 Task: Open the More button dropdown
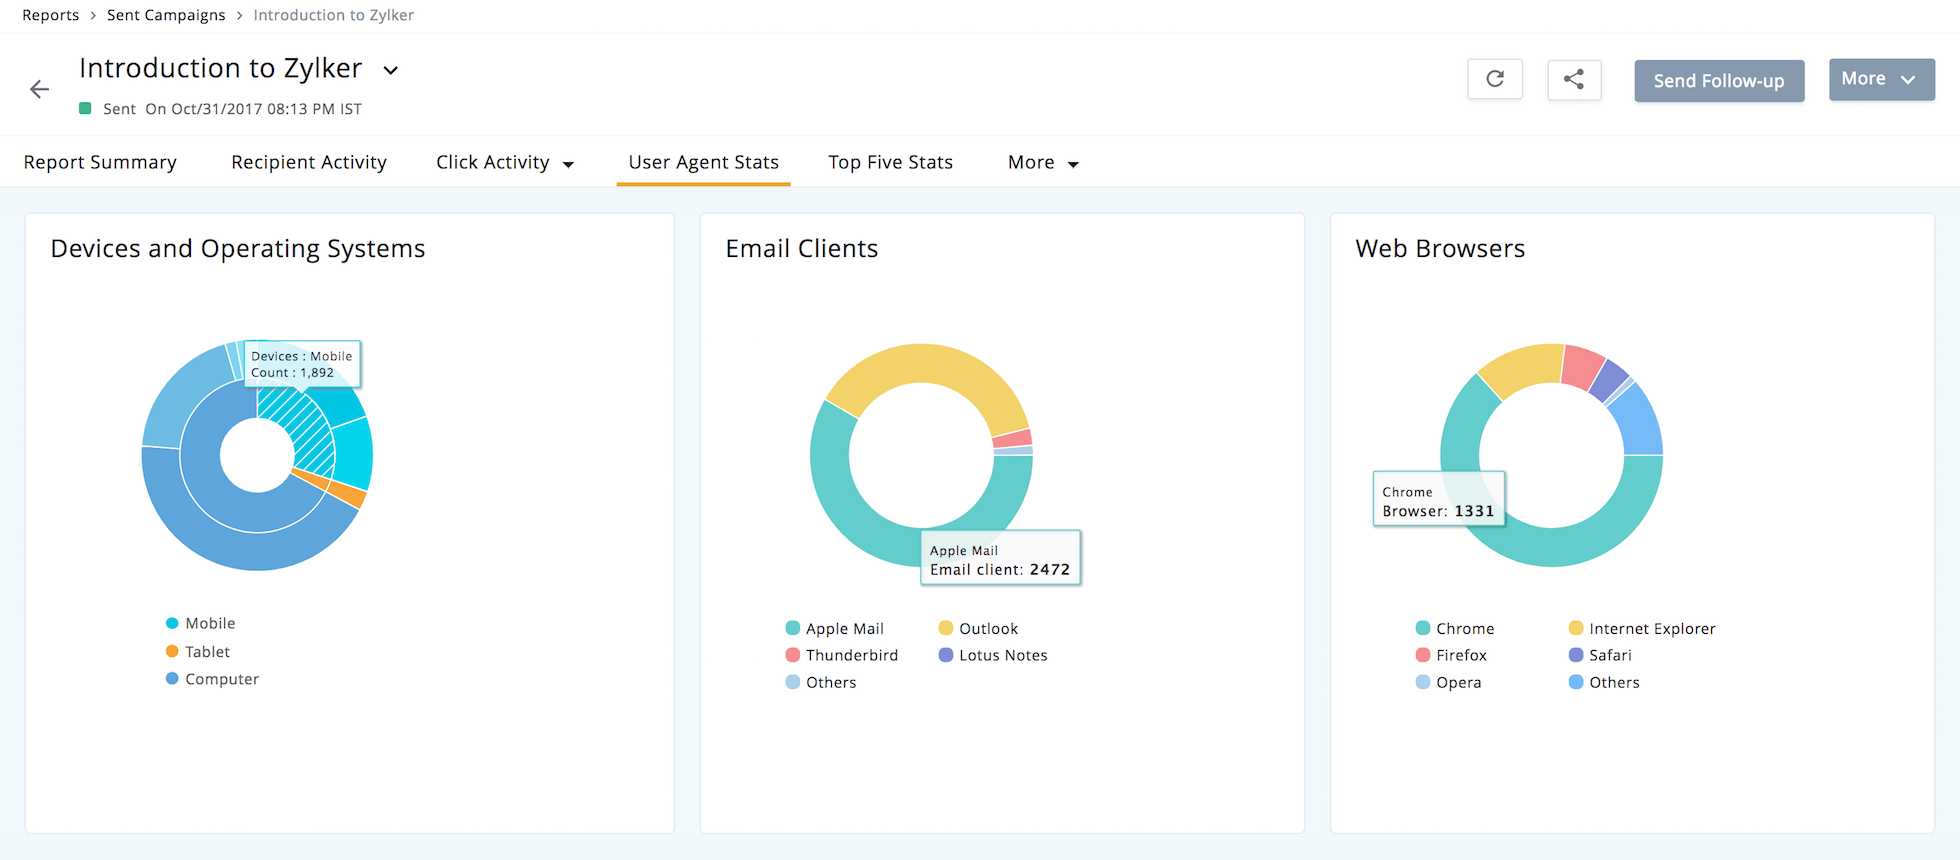(1881, 79)
